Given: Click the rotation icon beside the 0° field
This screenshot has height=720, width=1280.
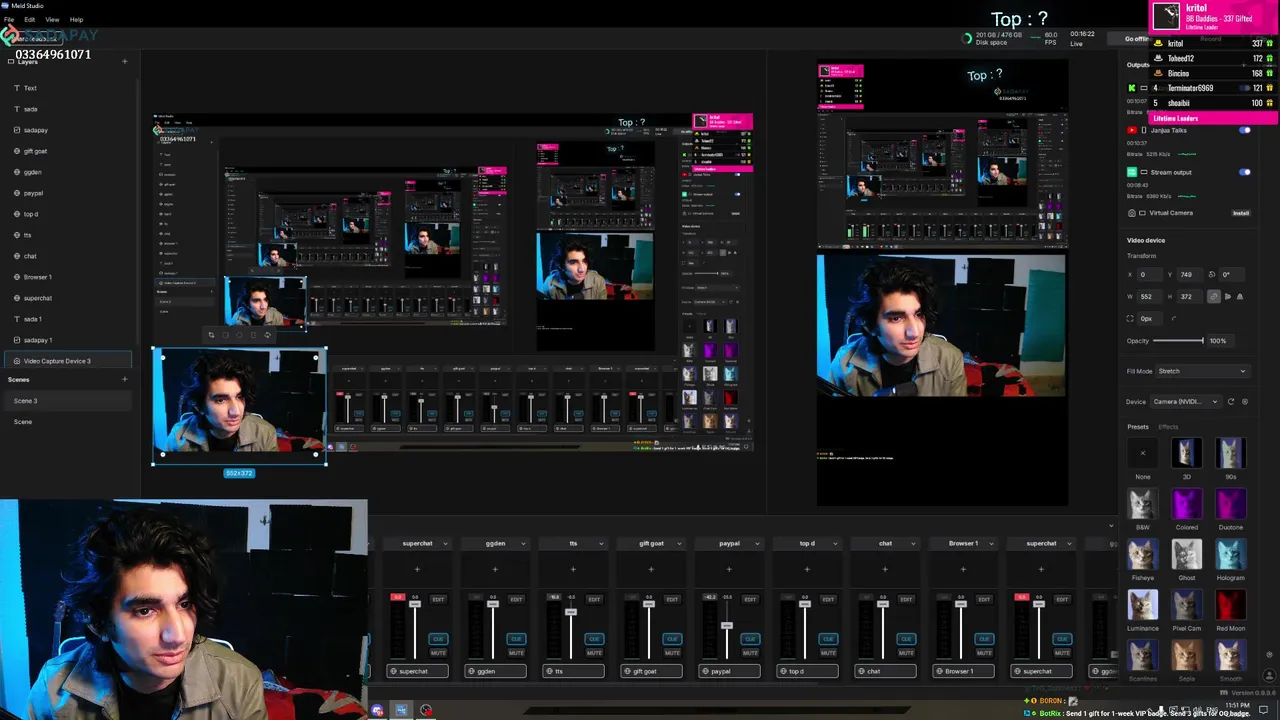Looking at the screenshot, I should 1212,275.
